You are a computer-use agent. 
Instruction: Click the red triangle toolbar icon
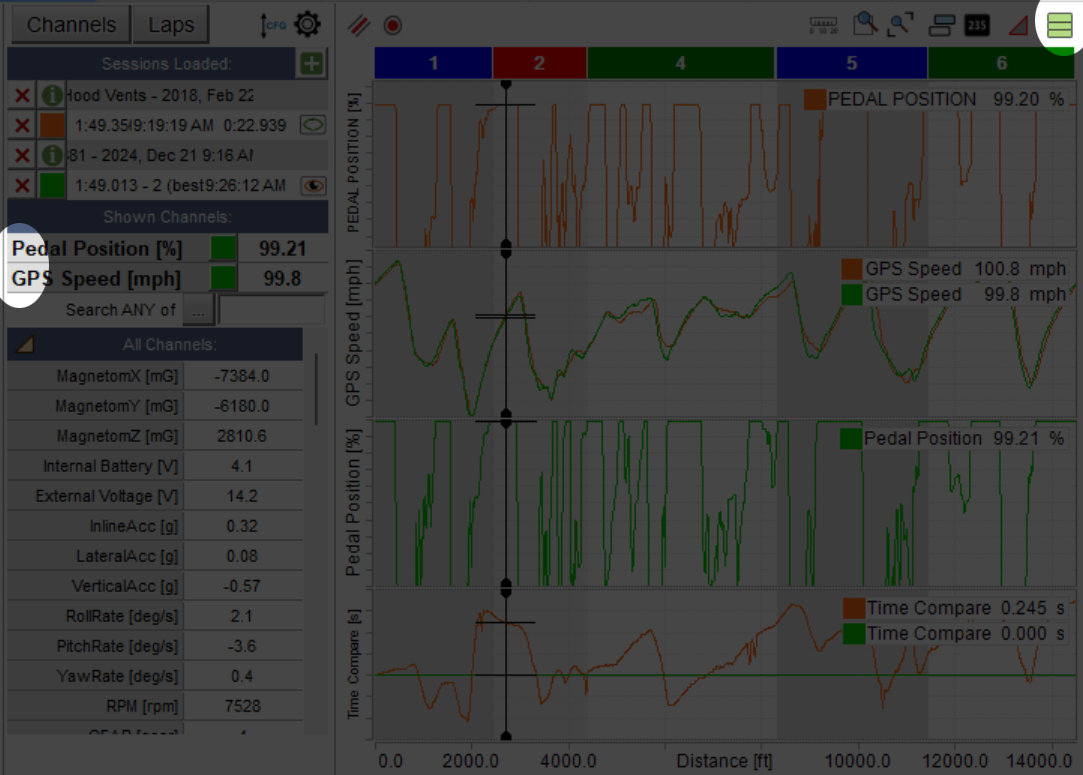coord(1018,26)
